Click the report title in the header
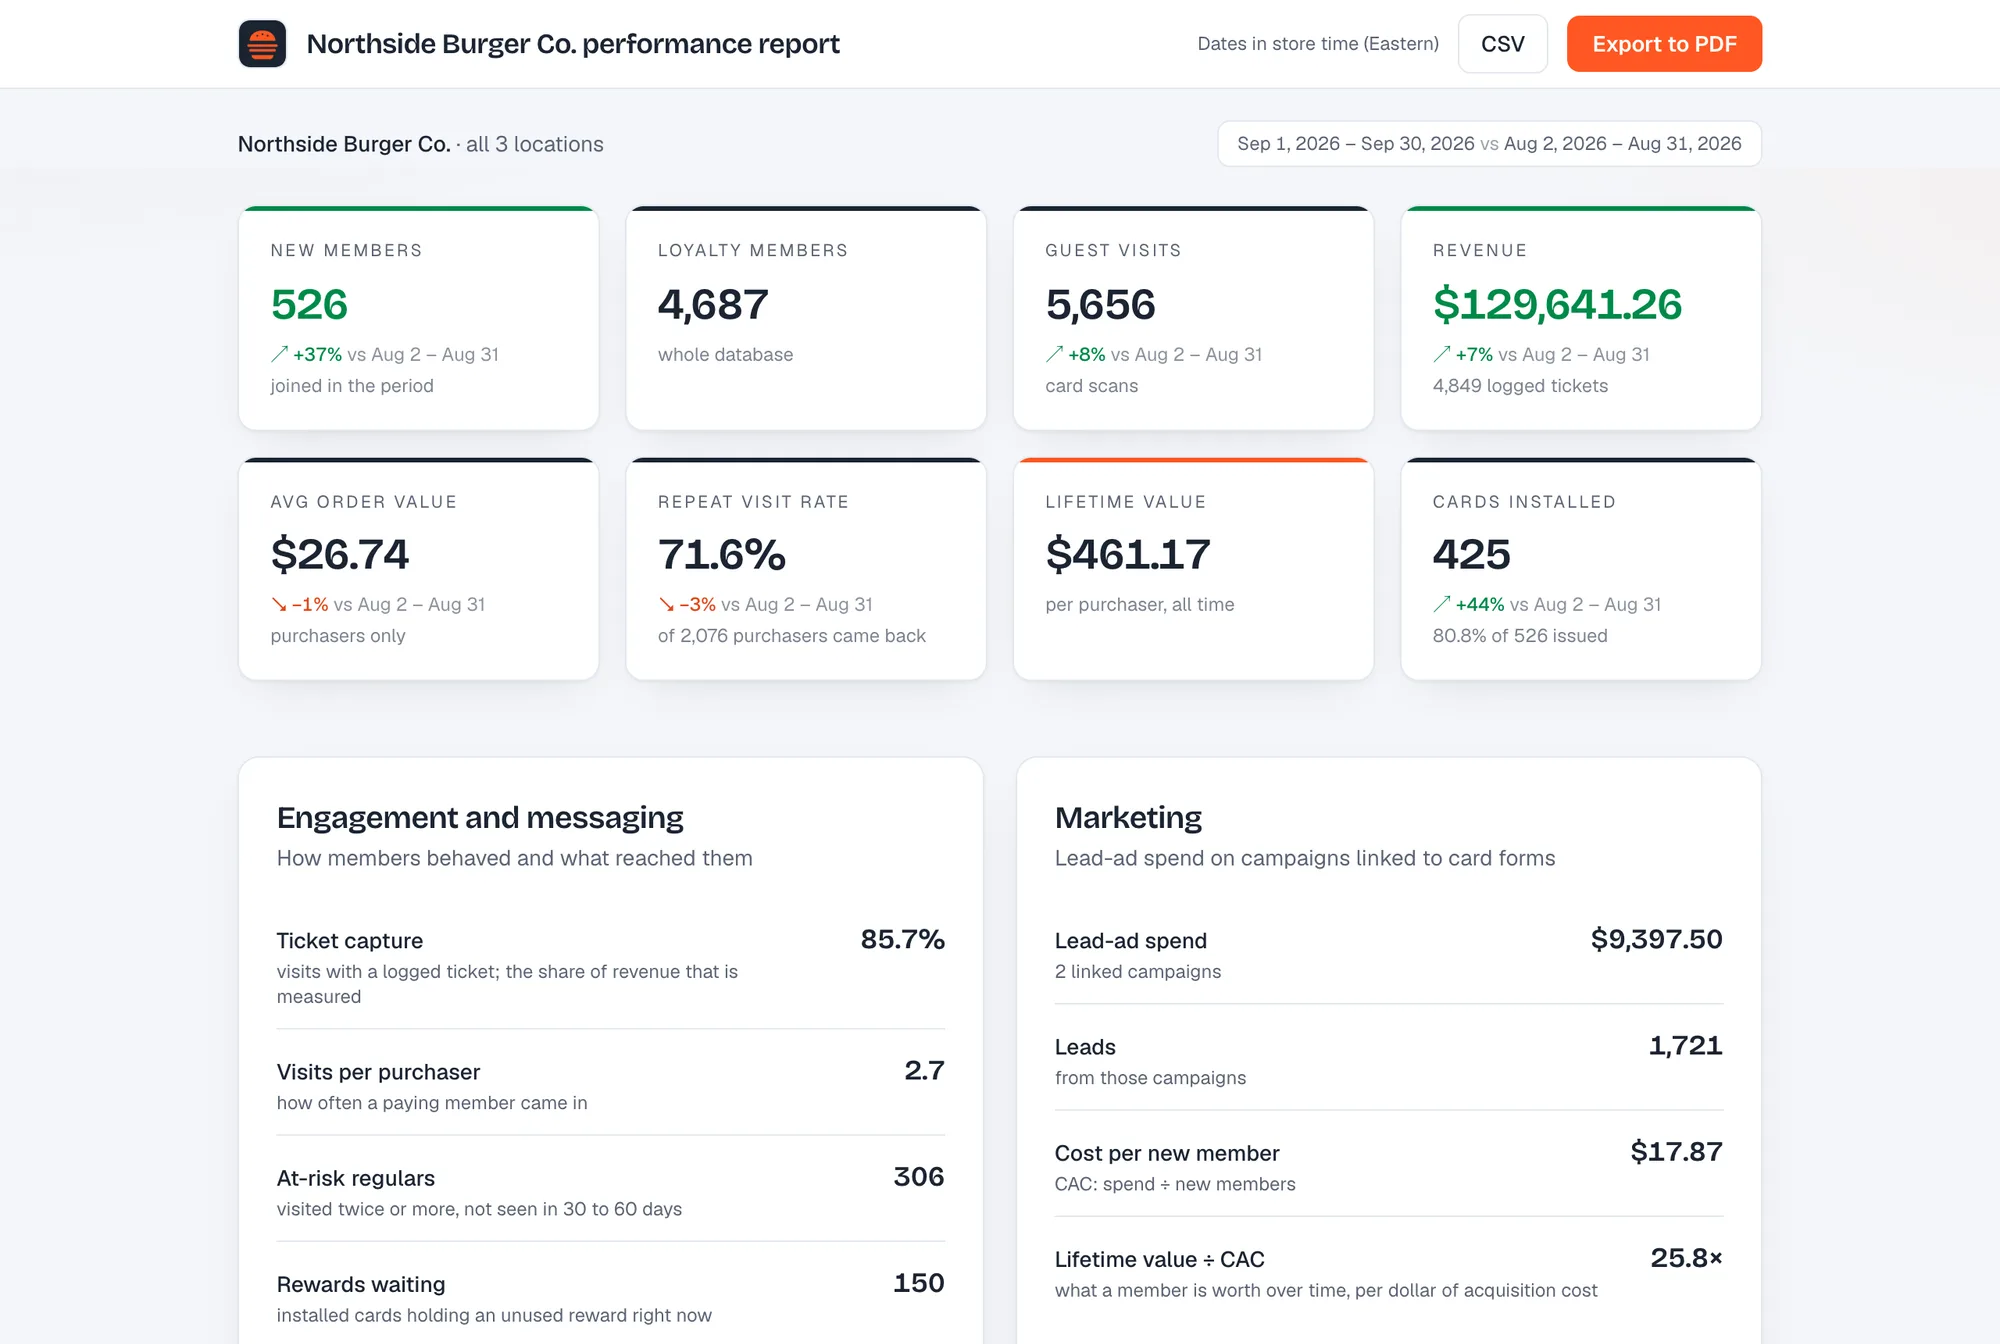 [573, 44]
